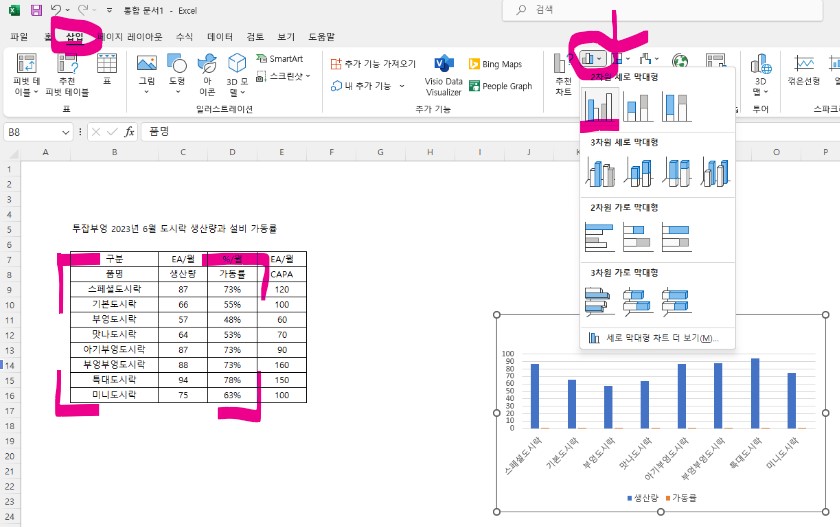Switch to the 보기 ribbon tab

(286, 36)
